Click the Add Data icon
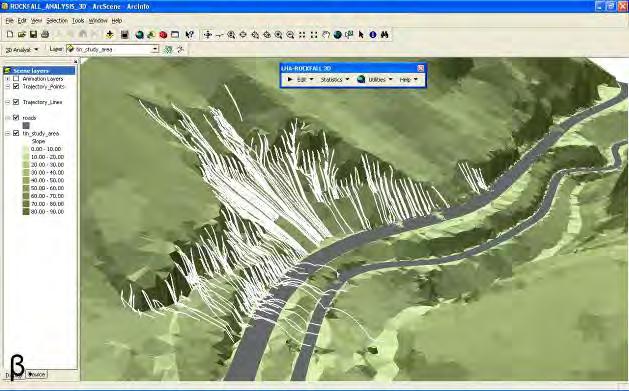 (x=110, y=35)
